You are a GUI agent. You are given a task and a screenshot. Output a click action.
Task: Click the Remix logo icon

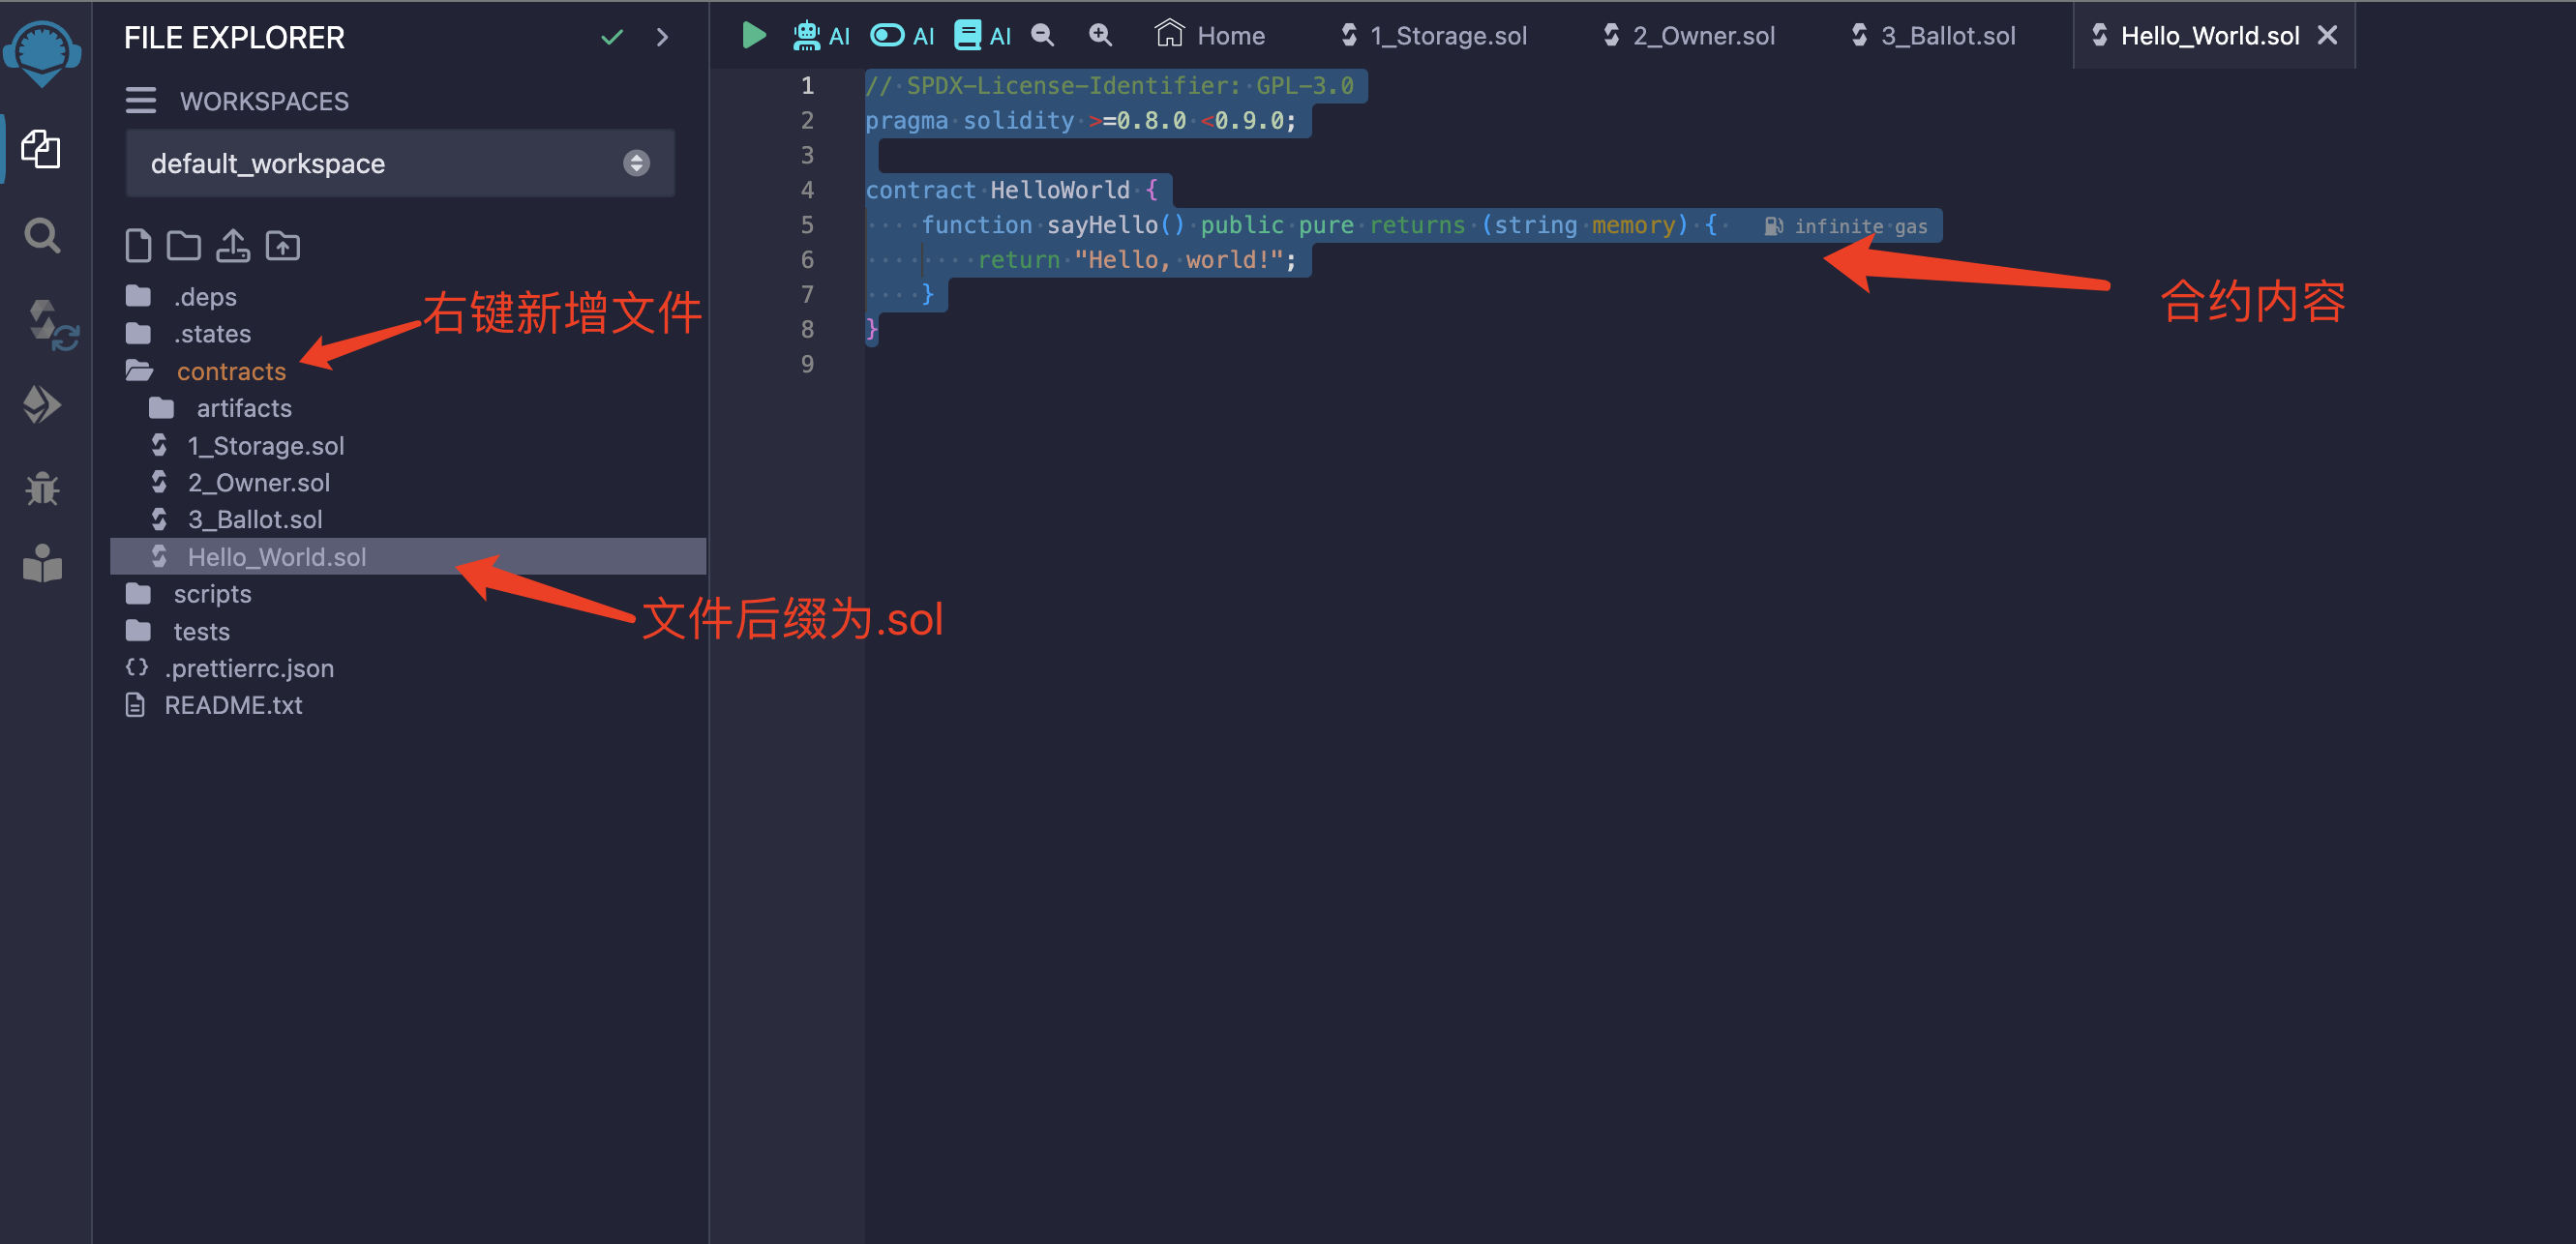coord(42,52)
